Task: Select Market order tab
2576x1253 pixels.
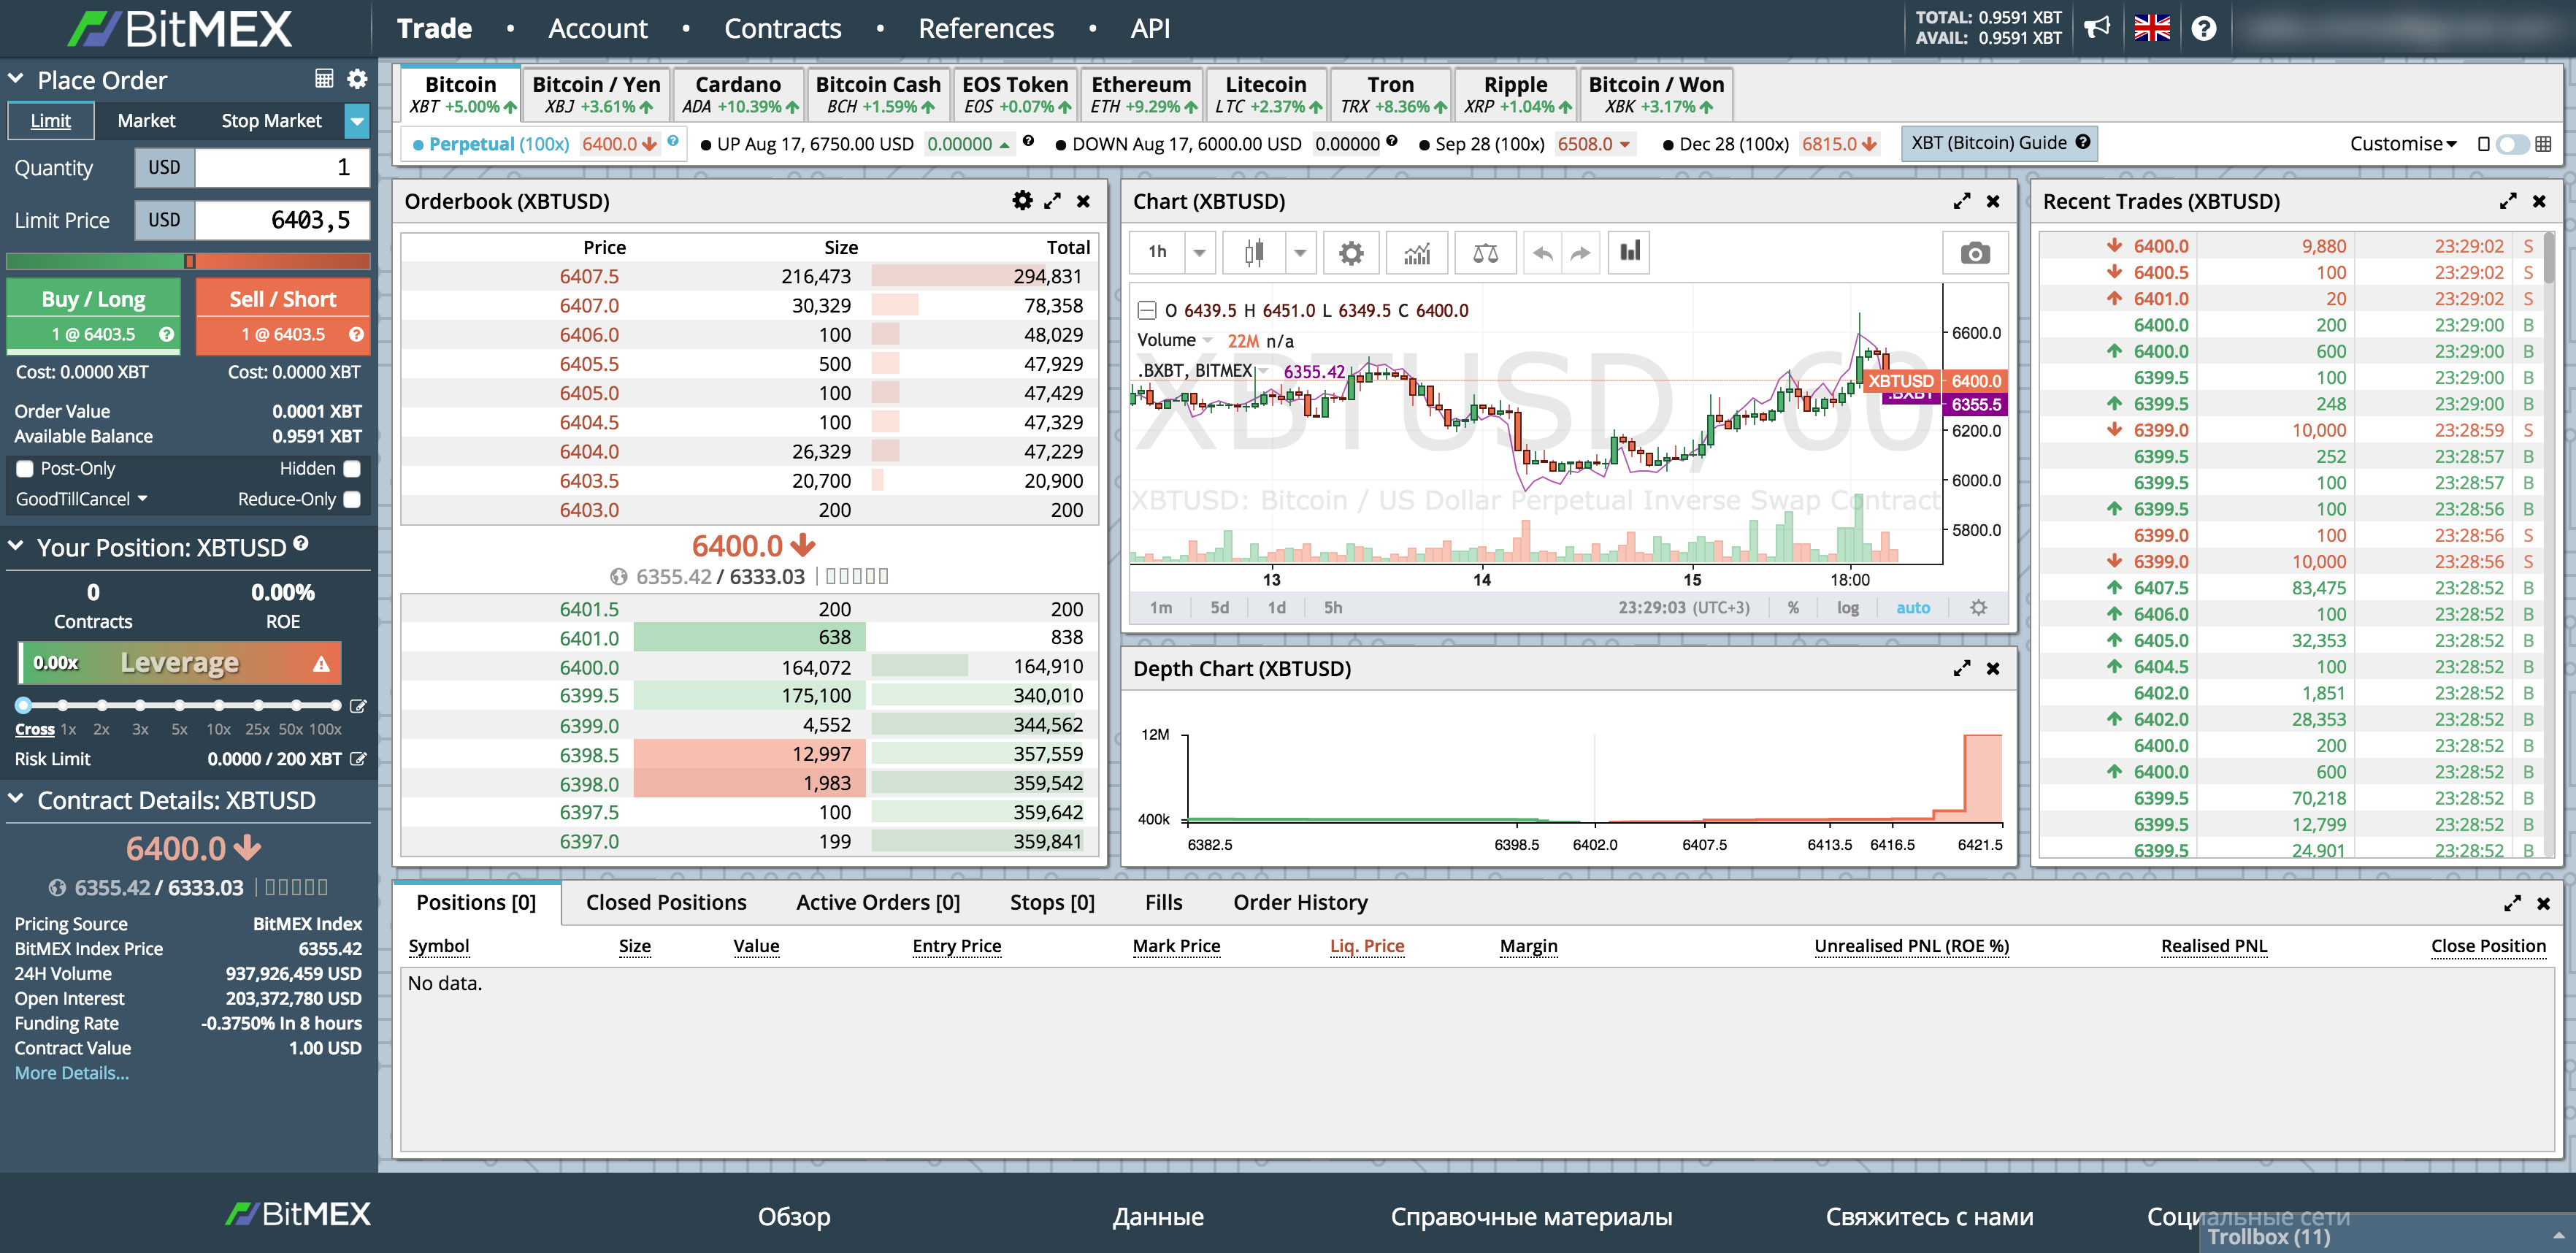Action: [146, 121]
